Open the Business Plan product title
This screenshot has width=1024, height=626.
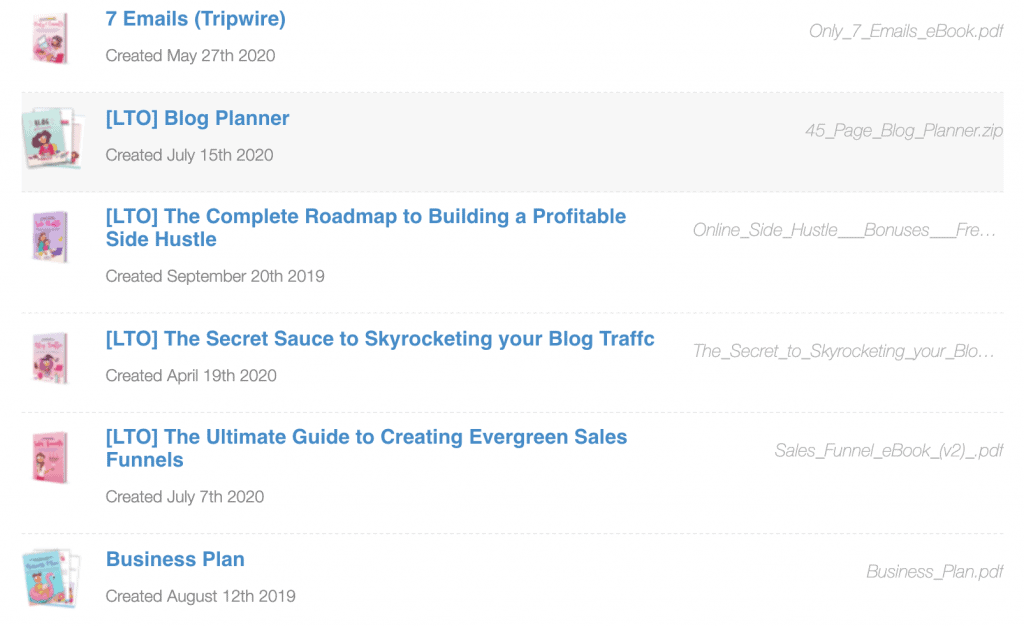coord(175,559)
